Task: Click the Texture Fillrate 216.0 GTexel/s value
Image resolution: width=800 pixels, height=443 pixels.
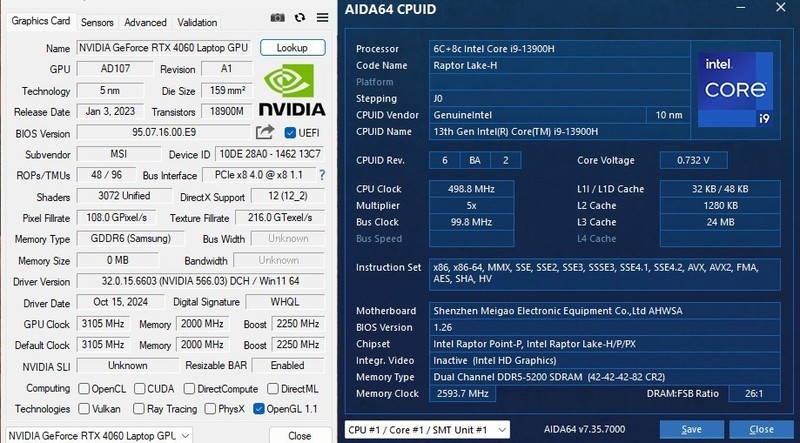Action: coord(280,217)
